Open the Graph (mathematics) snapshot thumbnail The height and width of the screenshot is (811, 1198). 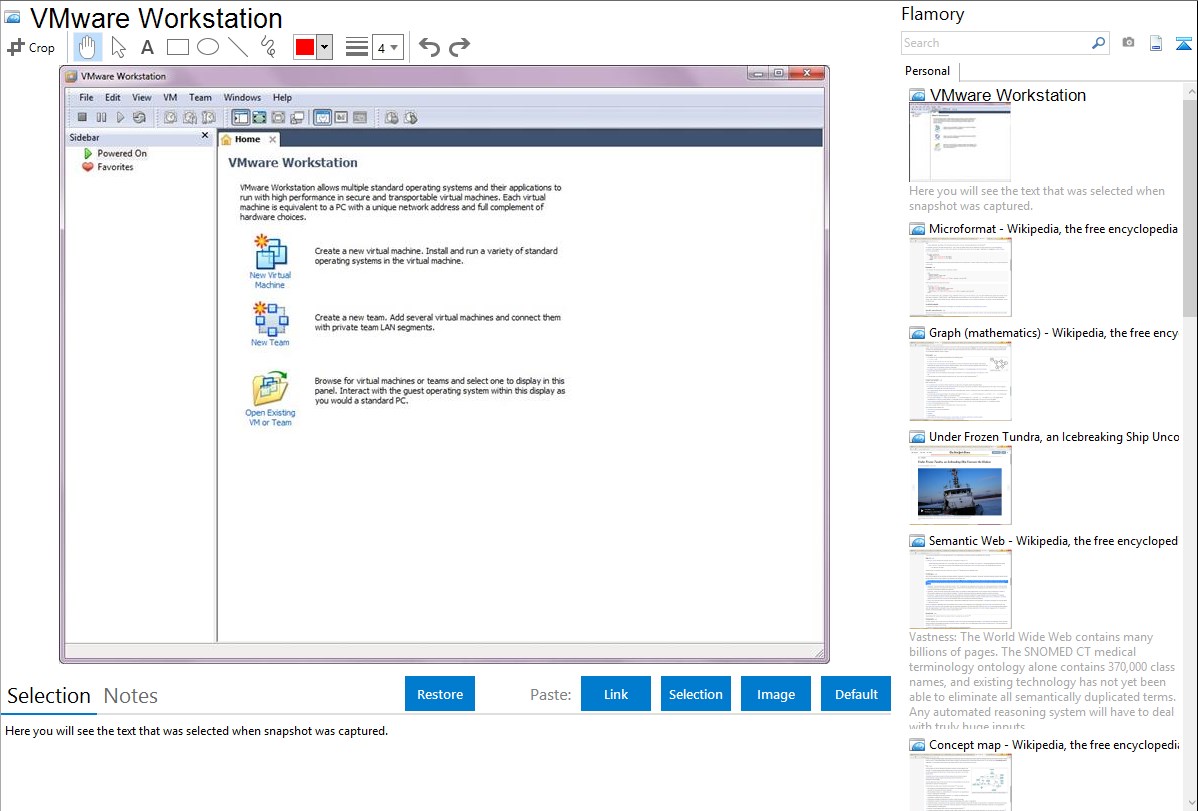(x=960, y=381)
